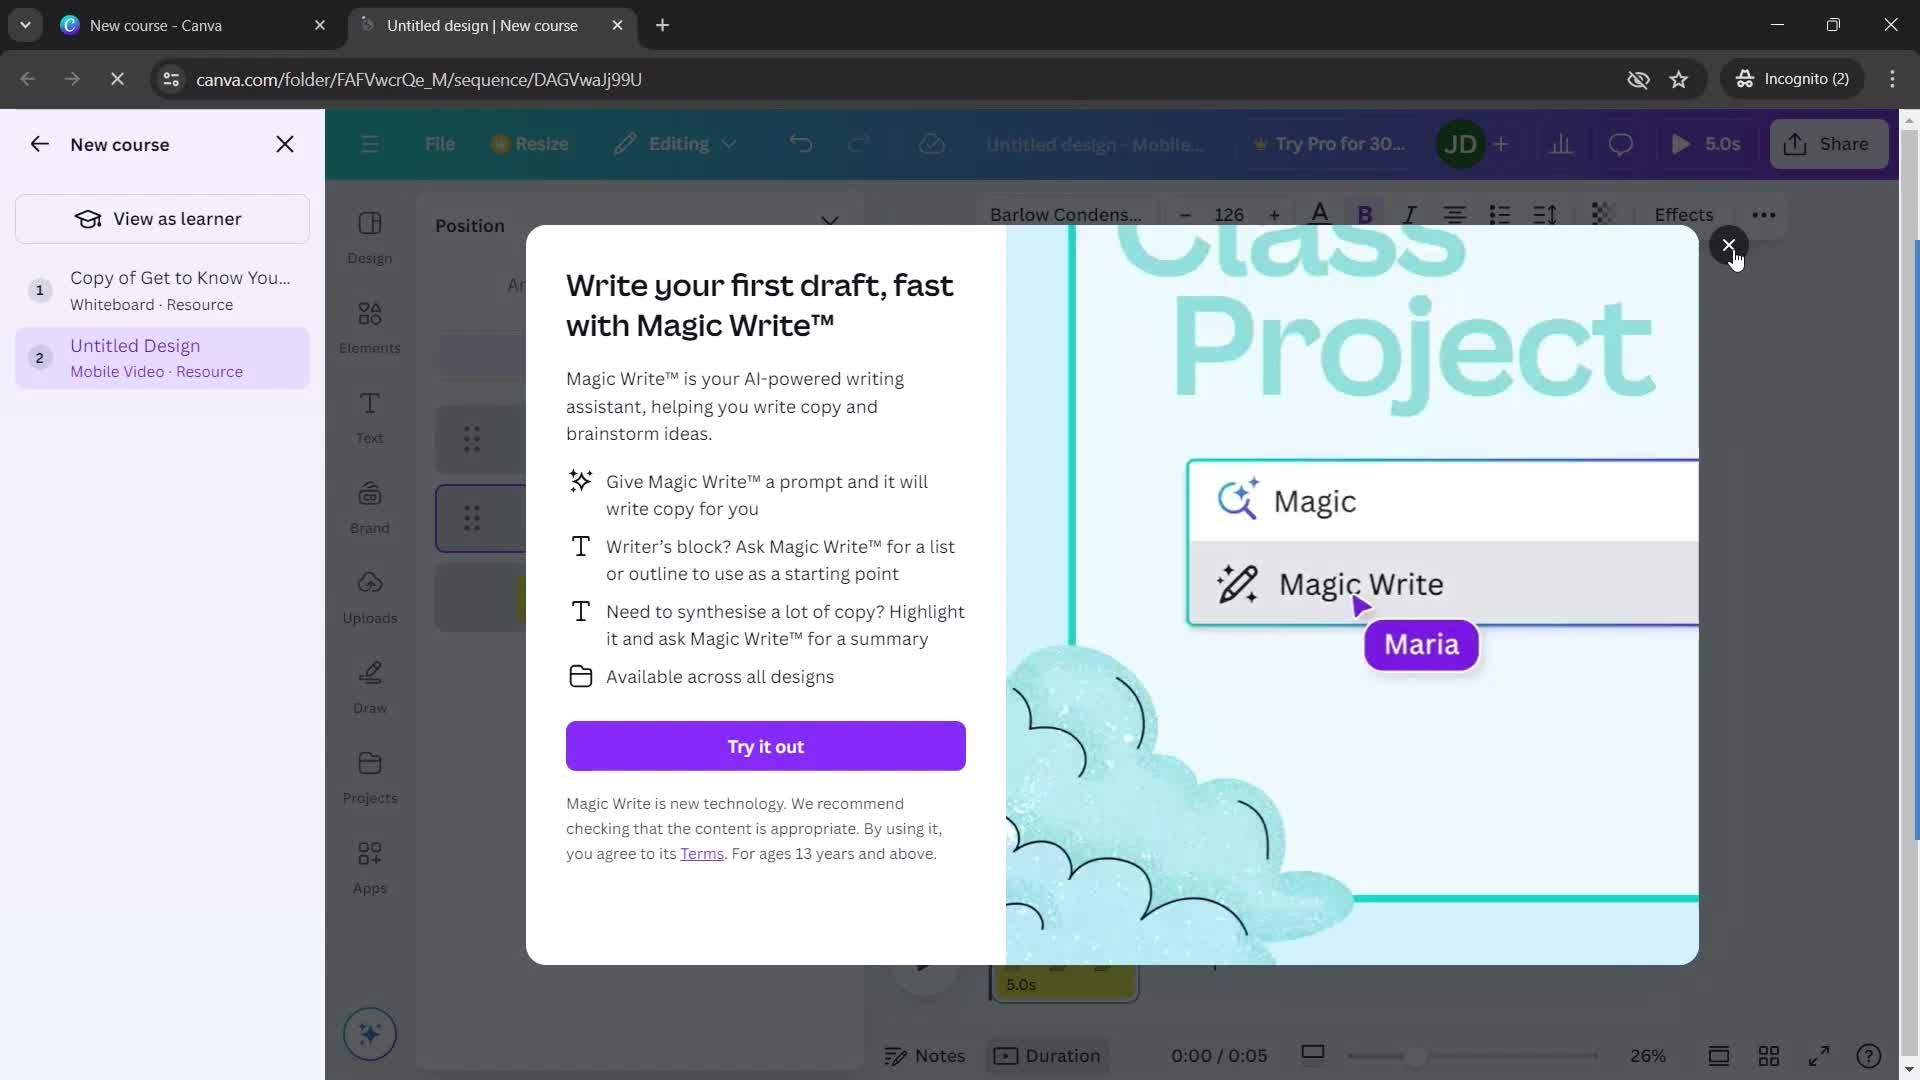Screen dimensions: 1920x1080
Task: Open the Terms hyperlink
Action: click(703, 855)
